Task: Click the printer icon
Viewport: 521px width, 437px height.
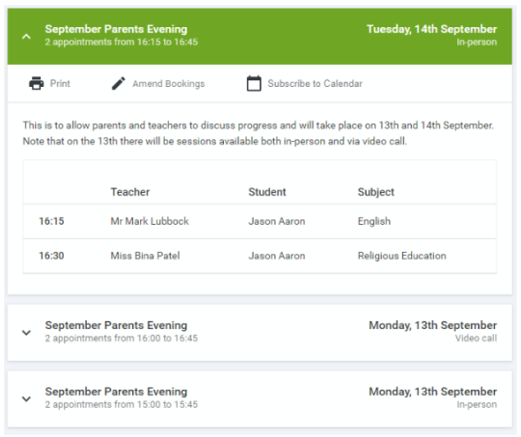Action: click(36, 83)
